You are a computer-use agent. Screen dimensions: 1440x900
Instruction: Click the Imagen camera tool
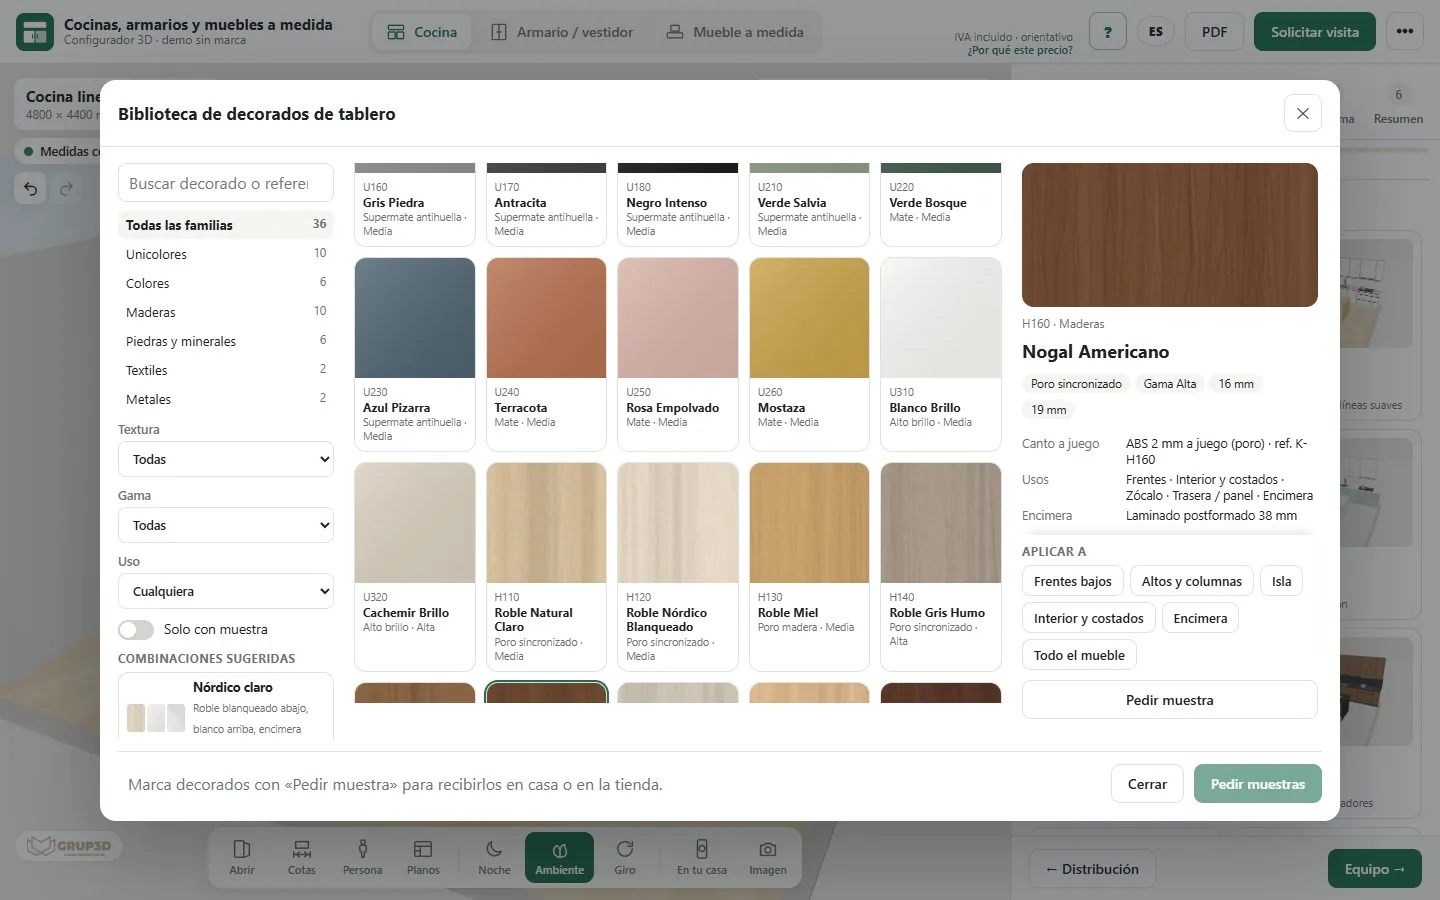[x=768, y=858]
